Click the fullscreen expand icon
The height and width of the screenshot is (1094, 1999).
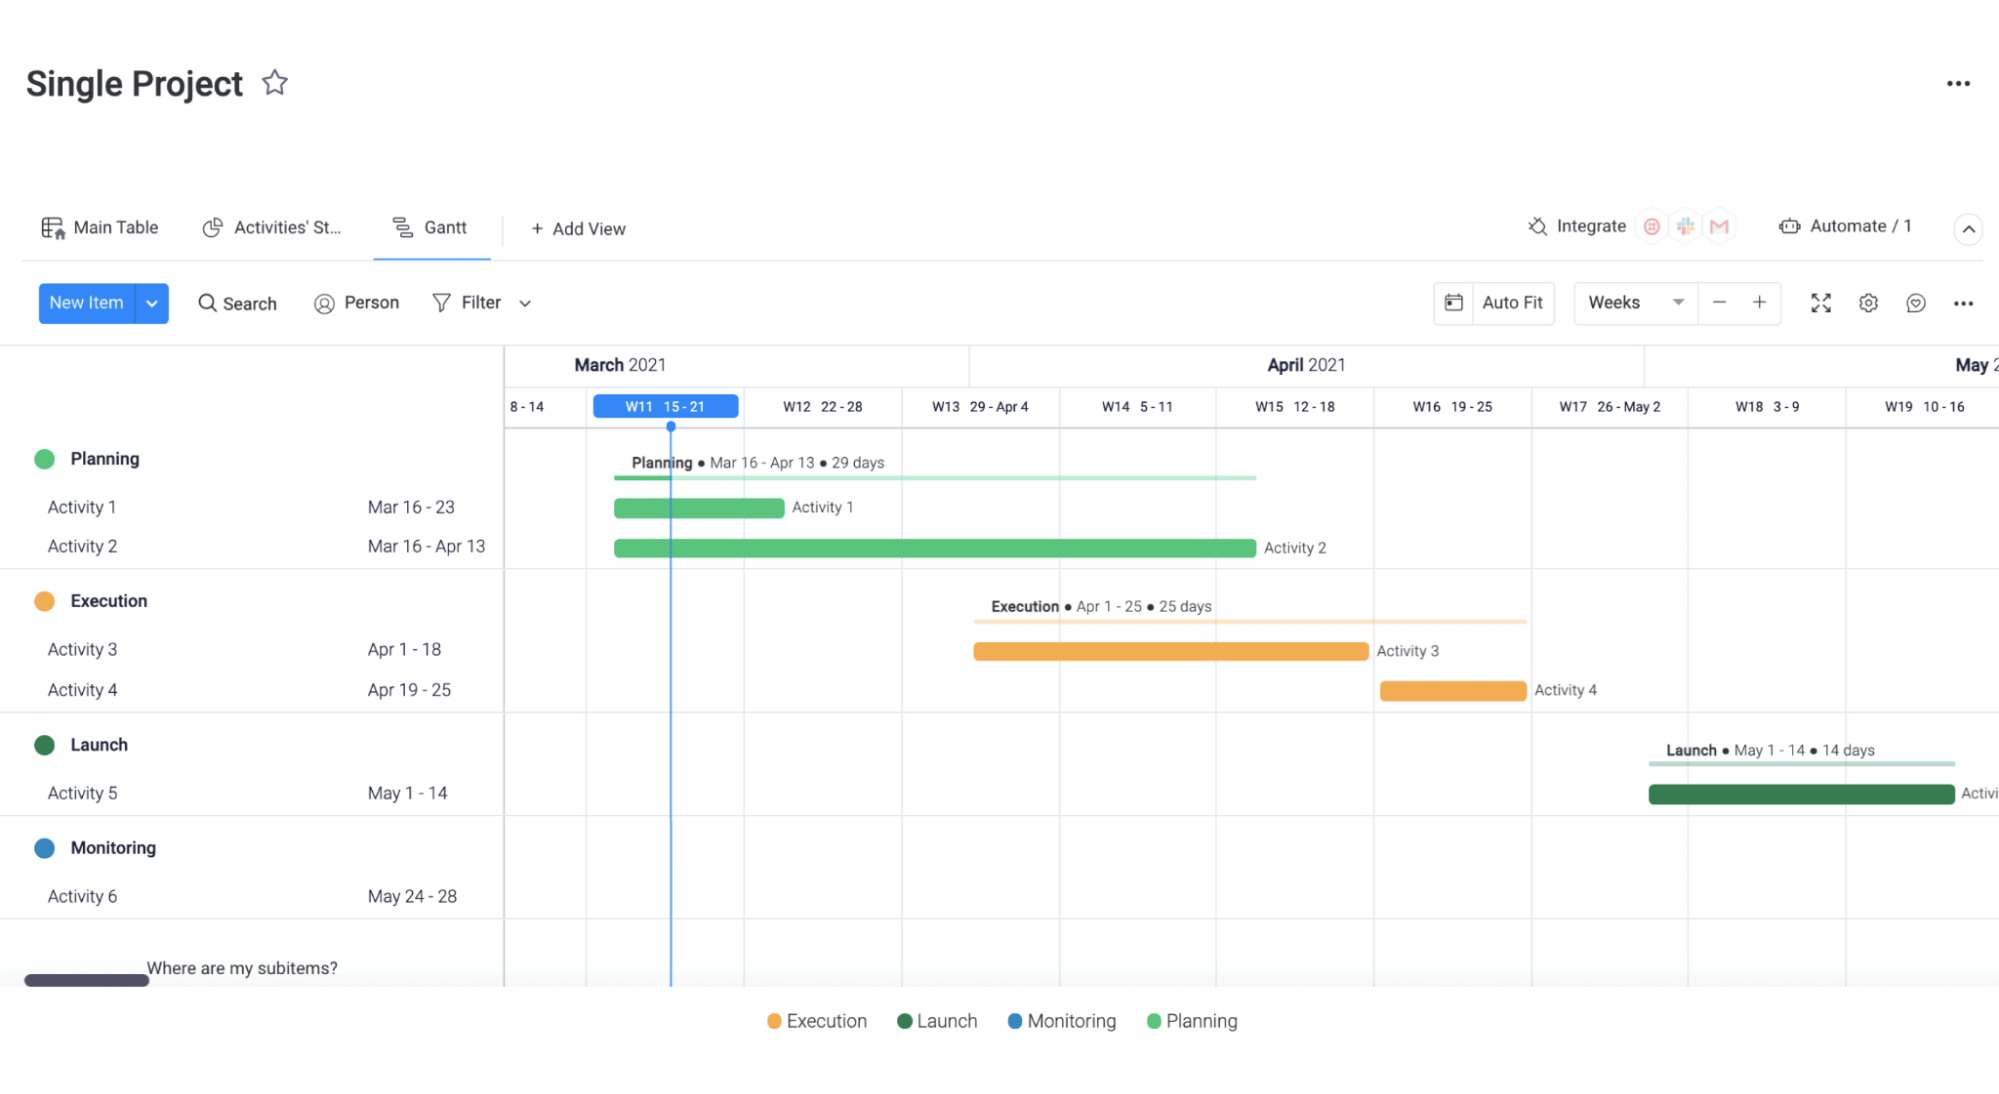point(1821,302)
